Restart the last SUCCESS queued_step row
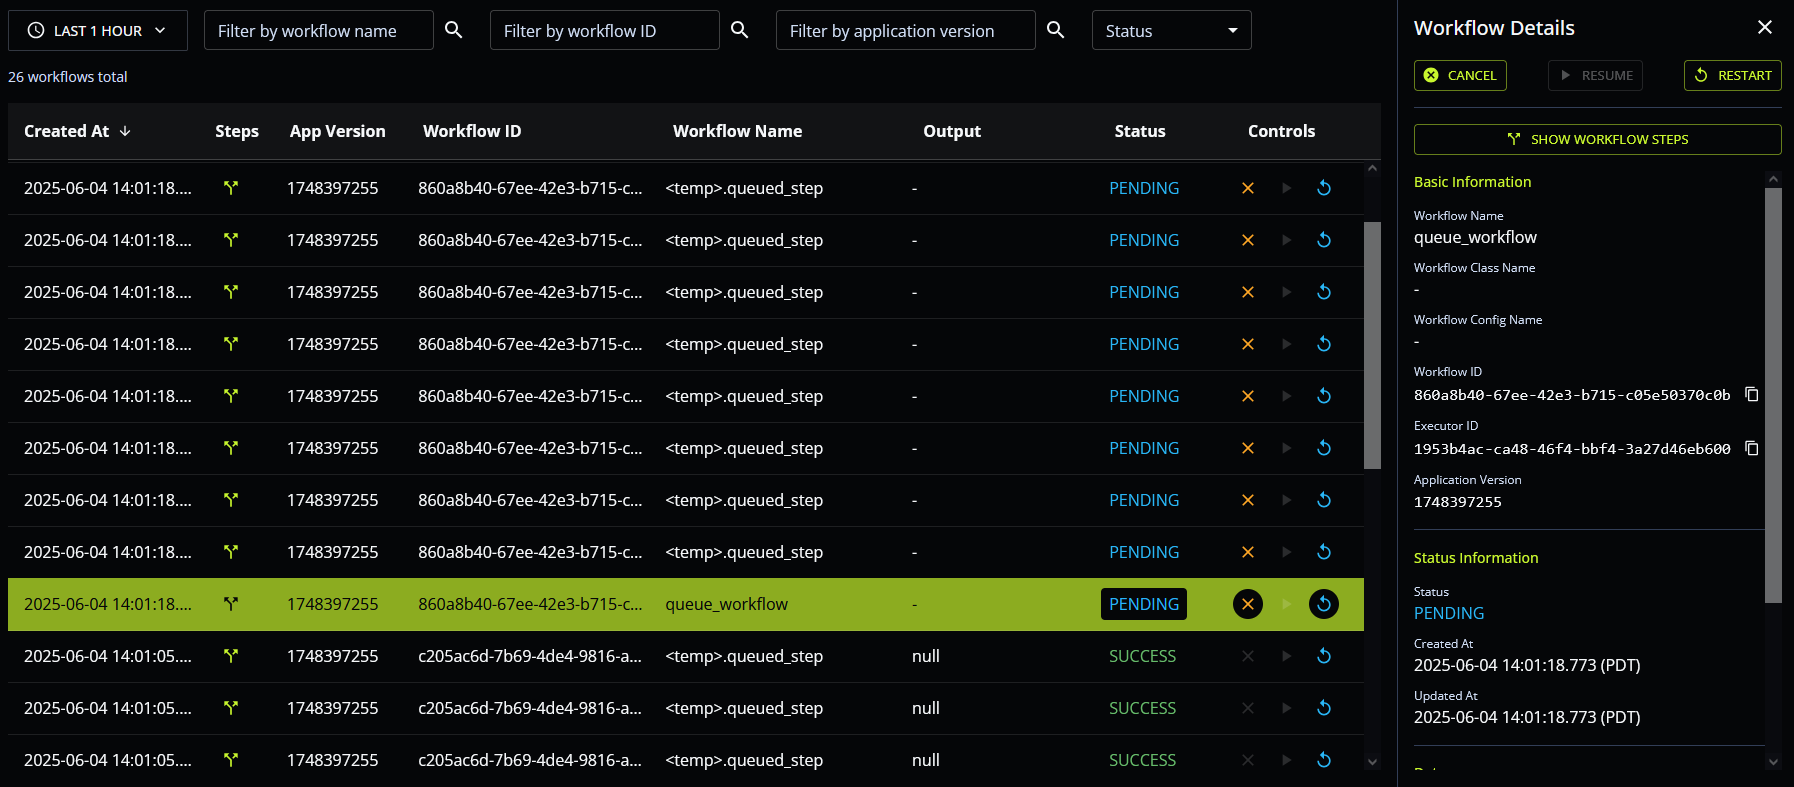This screenshot has width=1794, height=787. tap(1324, 760)
